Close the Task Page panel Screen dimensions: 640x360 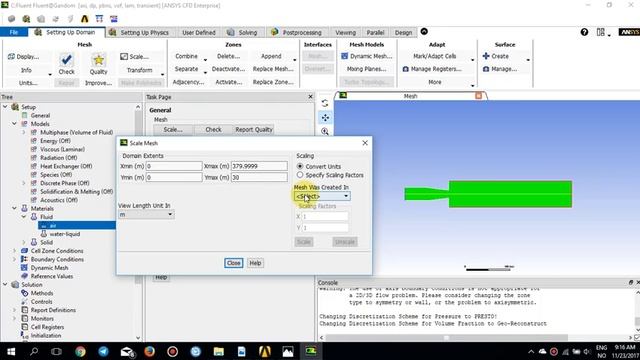click(310, 97)
